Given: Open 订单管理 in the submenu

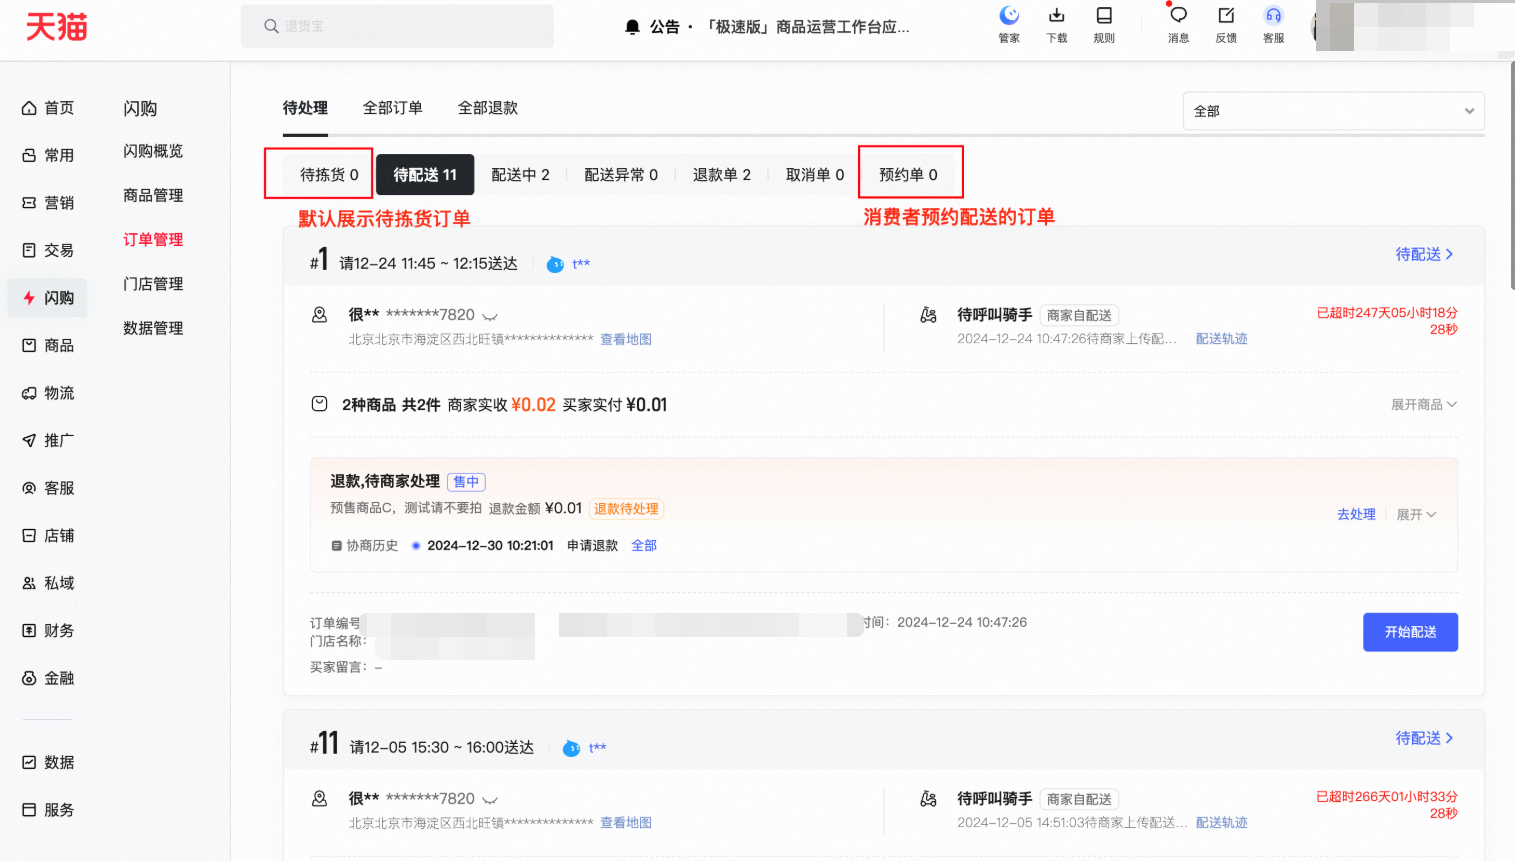Looking at the screenshot, I should [153, 240].
